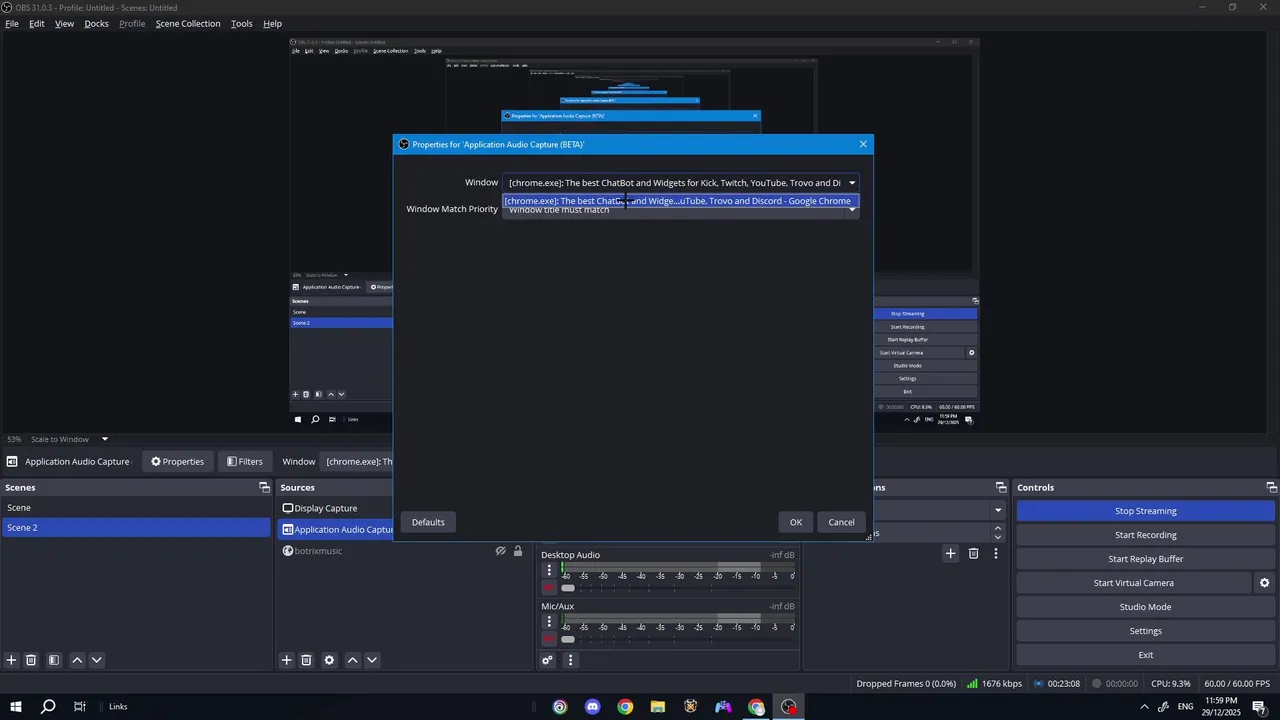
Task: Decrease transition duration with down stepper
Action: pyautogui.click(x=998, y=537)
